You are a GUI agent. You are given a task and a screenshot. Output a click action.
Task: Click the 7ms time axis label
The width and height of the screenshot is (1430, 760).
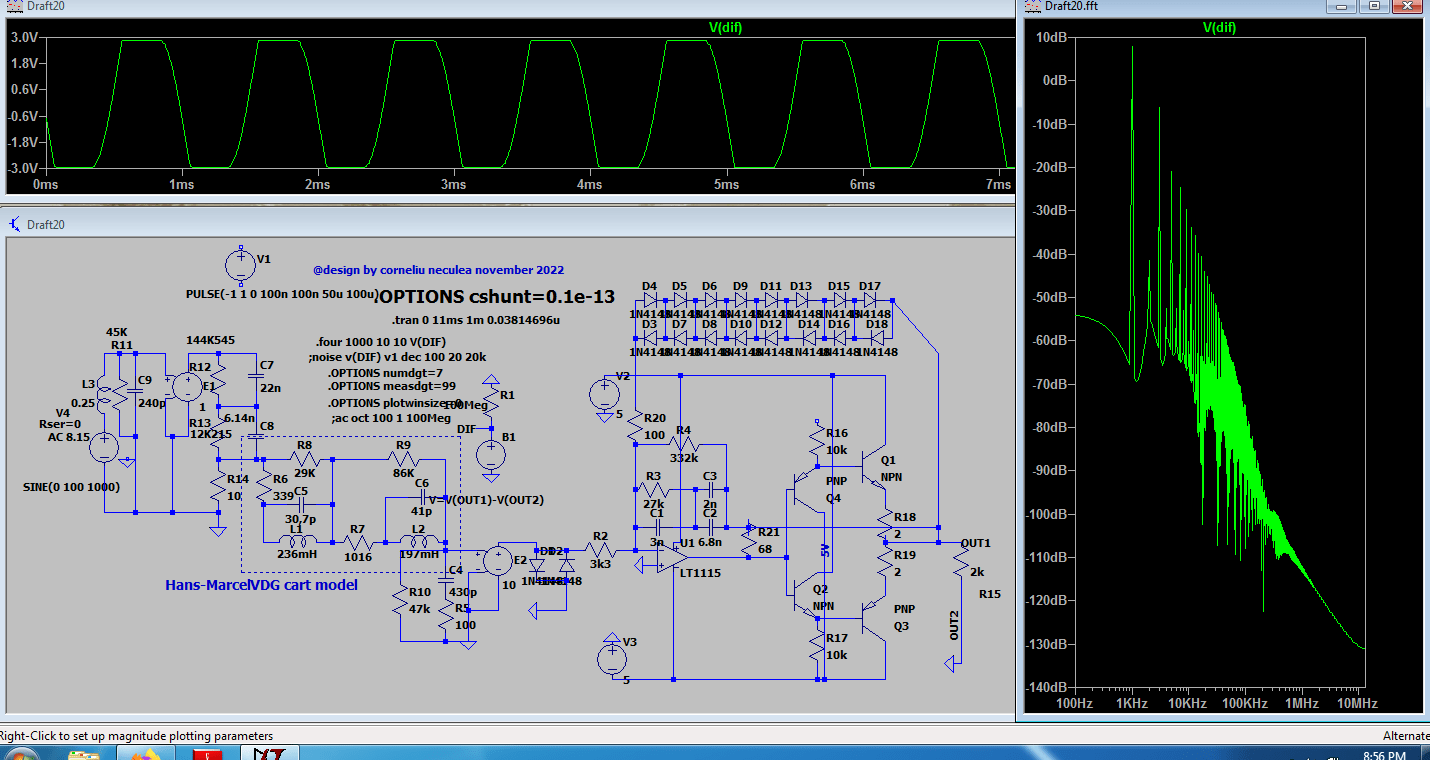pyautogui.click(x=997, y=185)
